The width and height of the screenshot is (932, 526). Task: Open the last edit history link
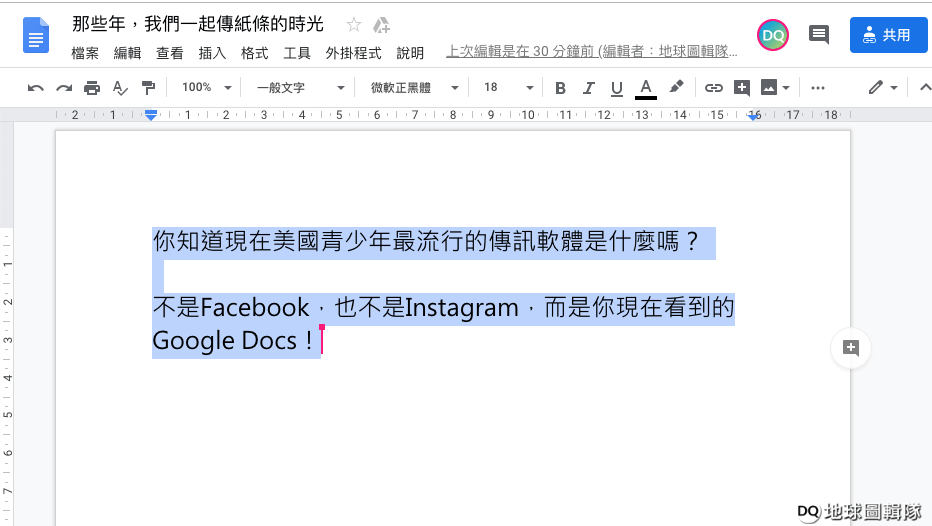pyautogui.click(x=591, y=51)
